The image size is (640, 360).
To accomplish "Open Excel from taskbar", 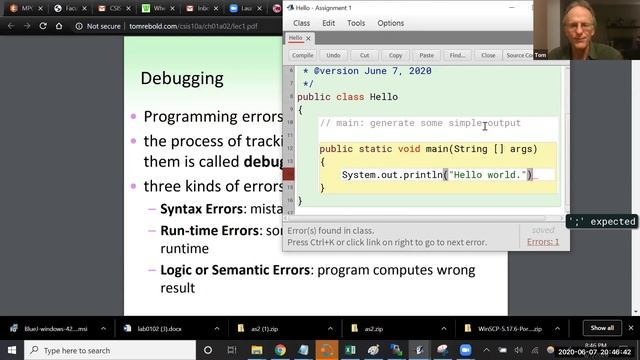I will coord(350,350).
